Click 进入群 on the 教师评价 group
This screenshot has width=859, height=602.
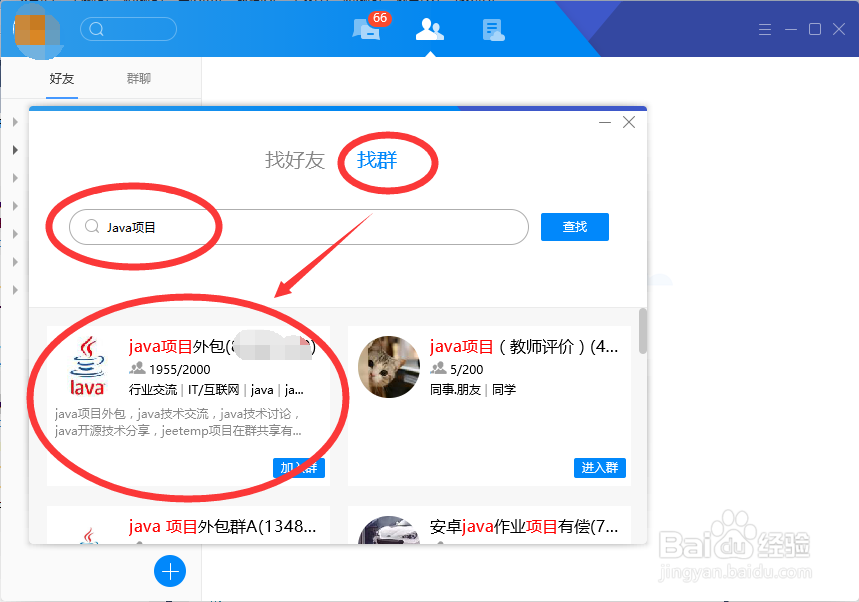coord(599,467)
